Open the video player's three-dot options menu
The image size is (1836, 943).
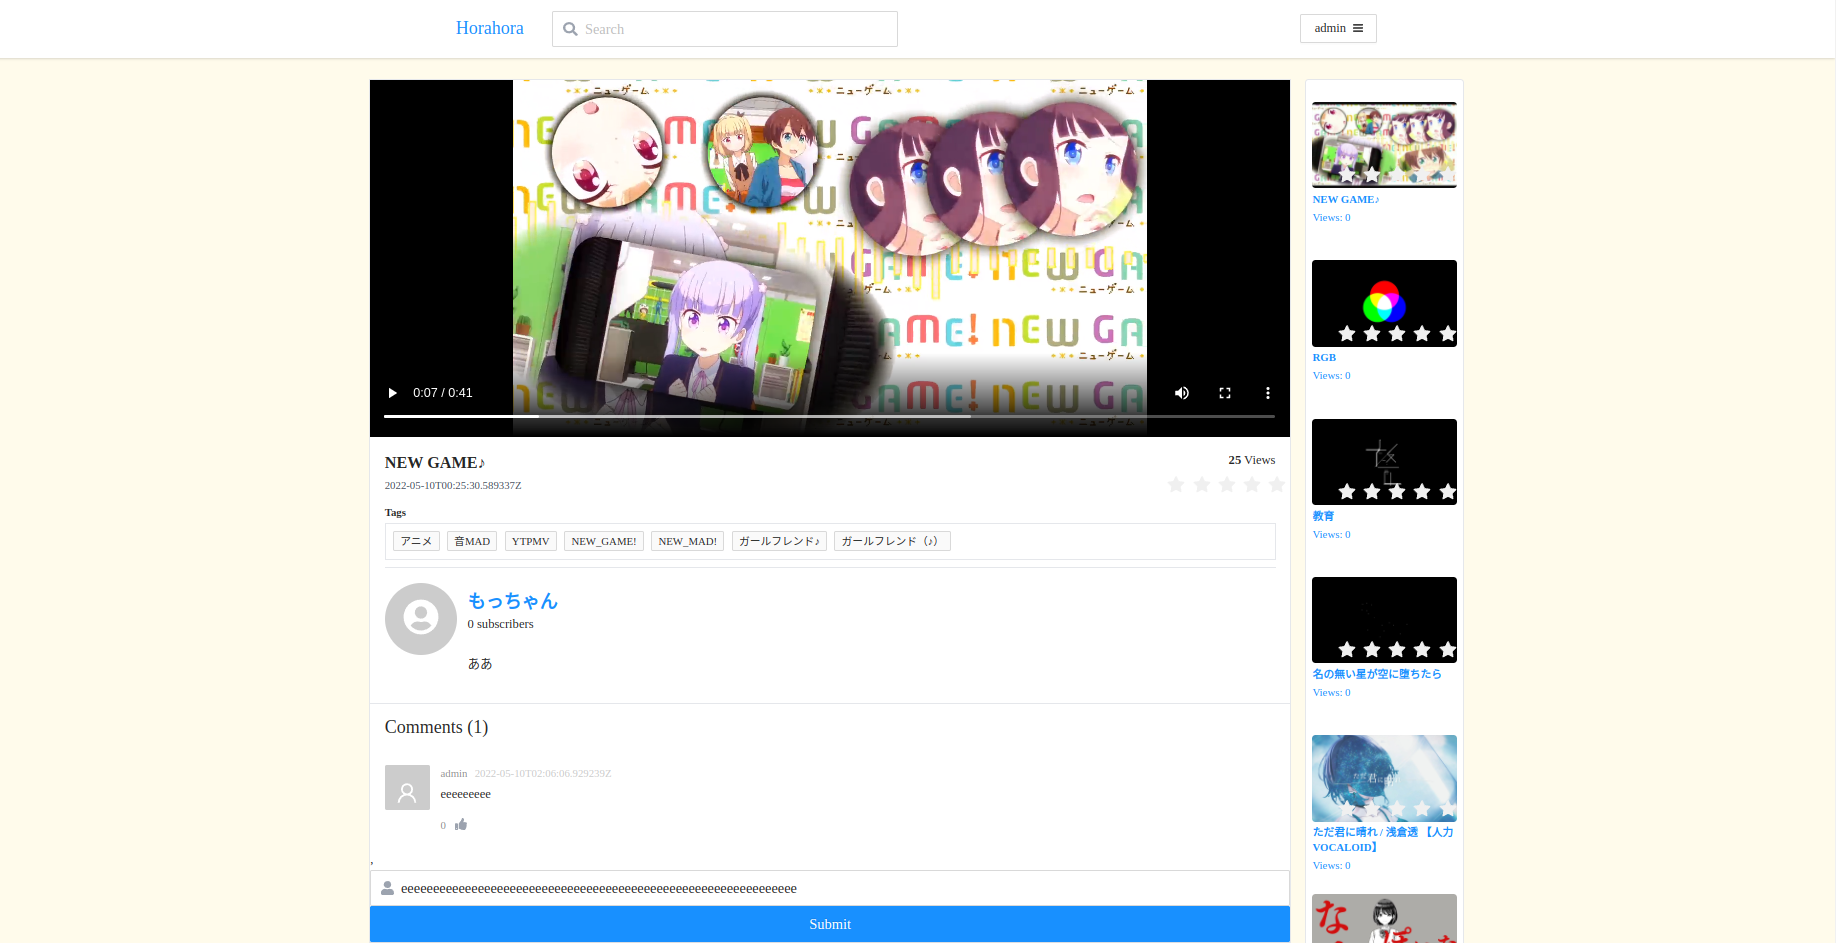1268,393
